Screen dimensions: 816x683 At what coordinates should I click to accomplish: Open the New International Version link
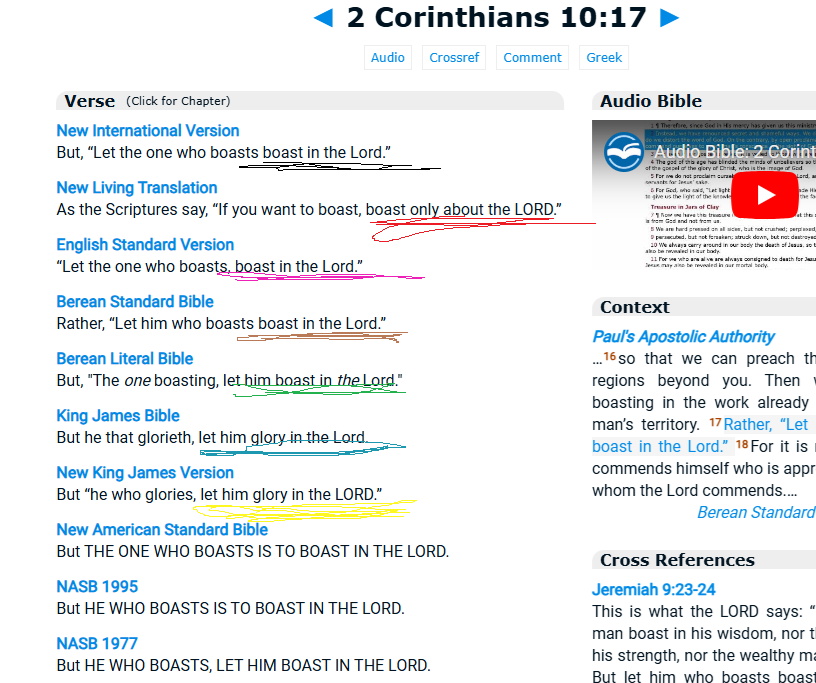(x=147, y=130)
